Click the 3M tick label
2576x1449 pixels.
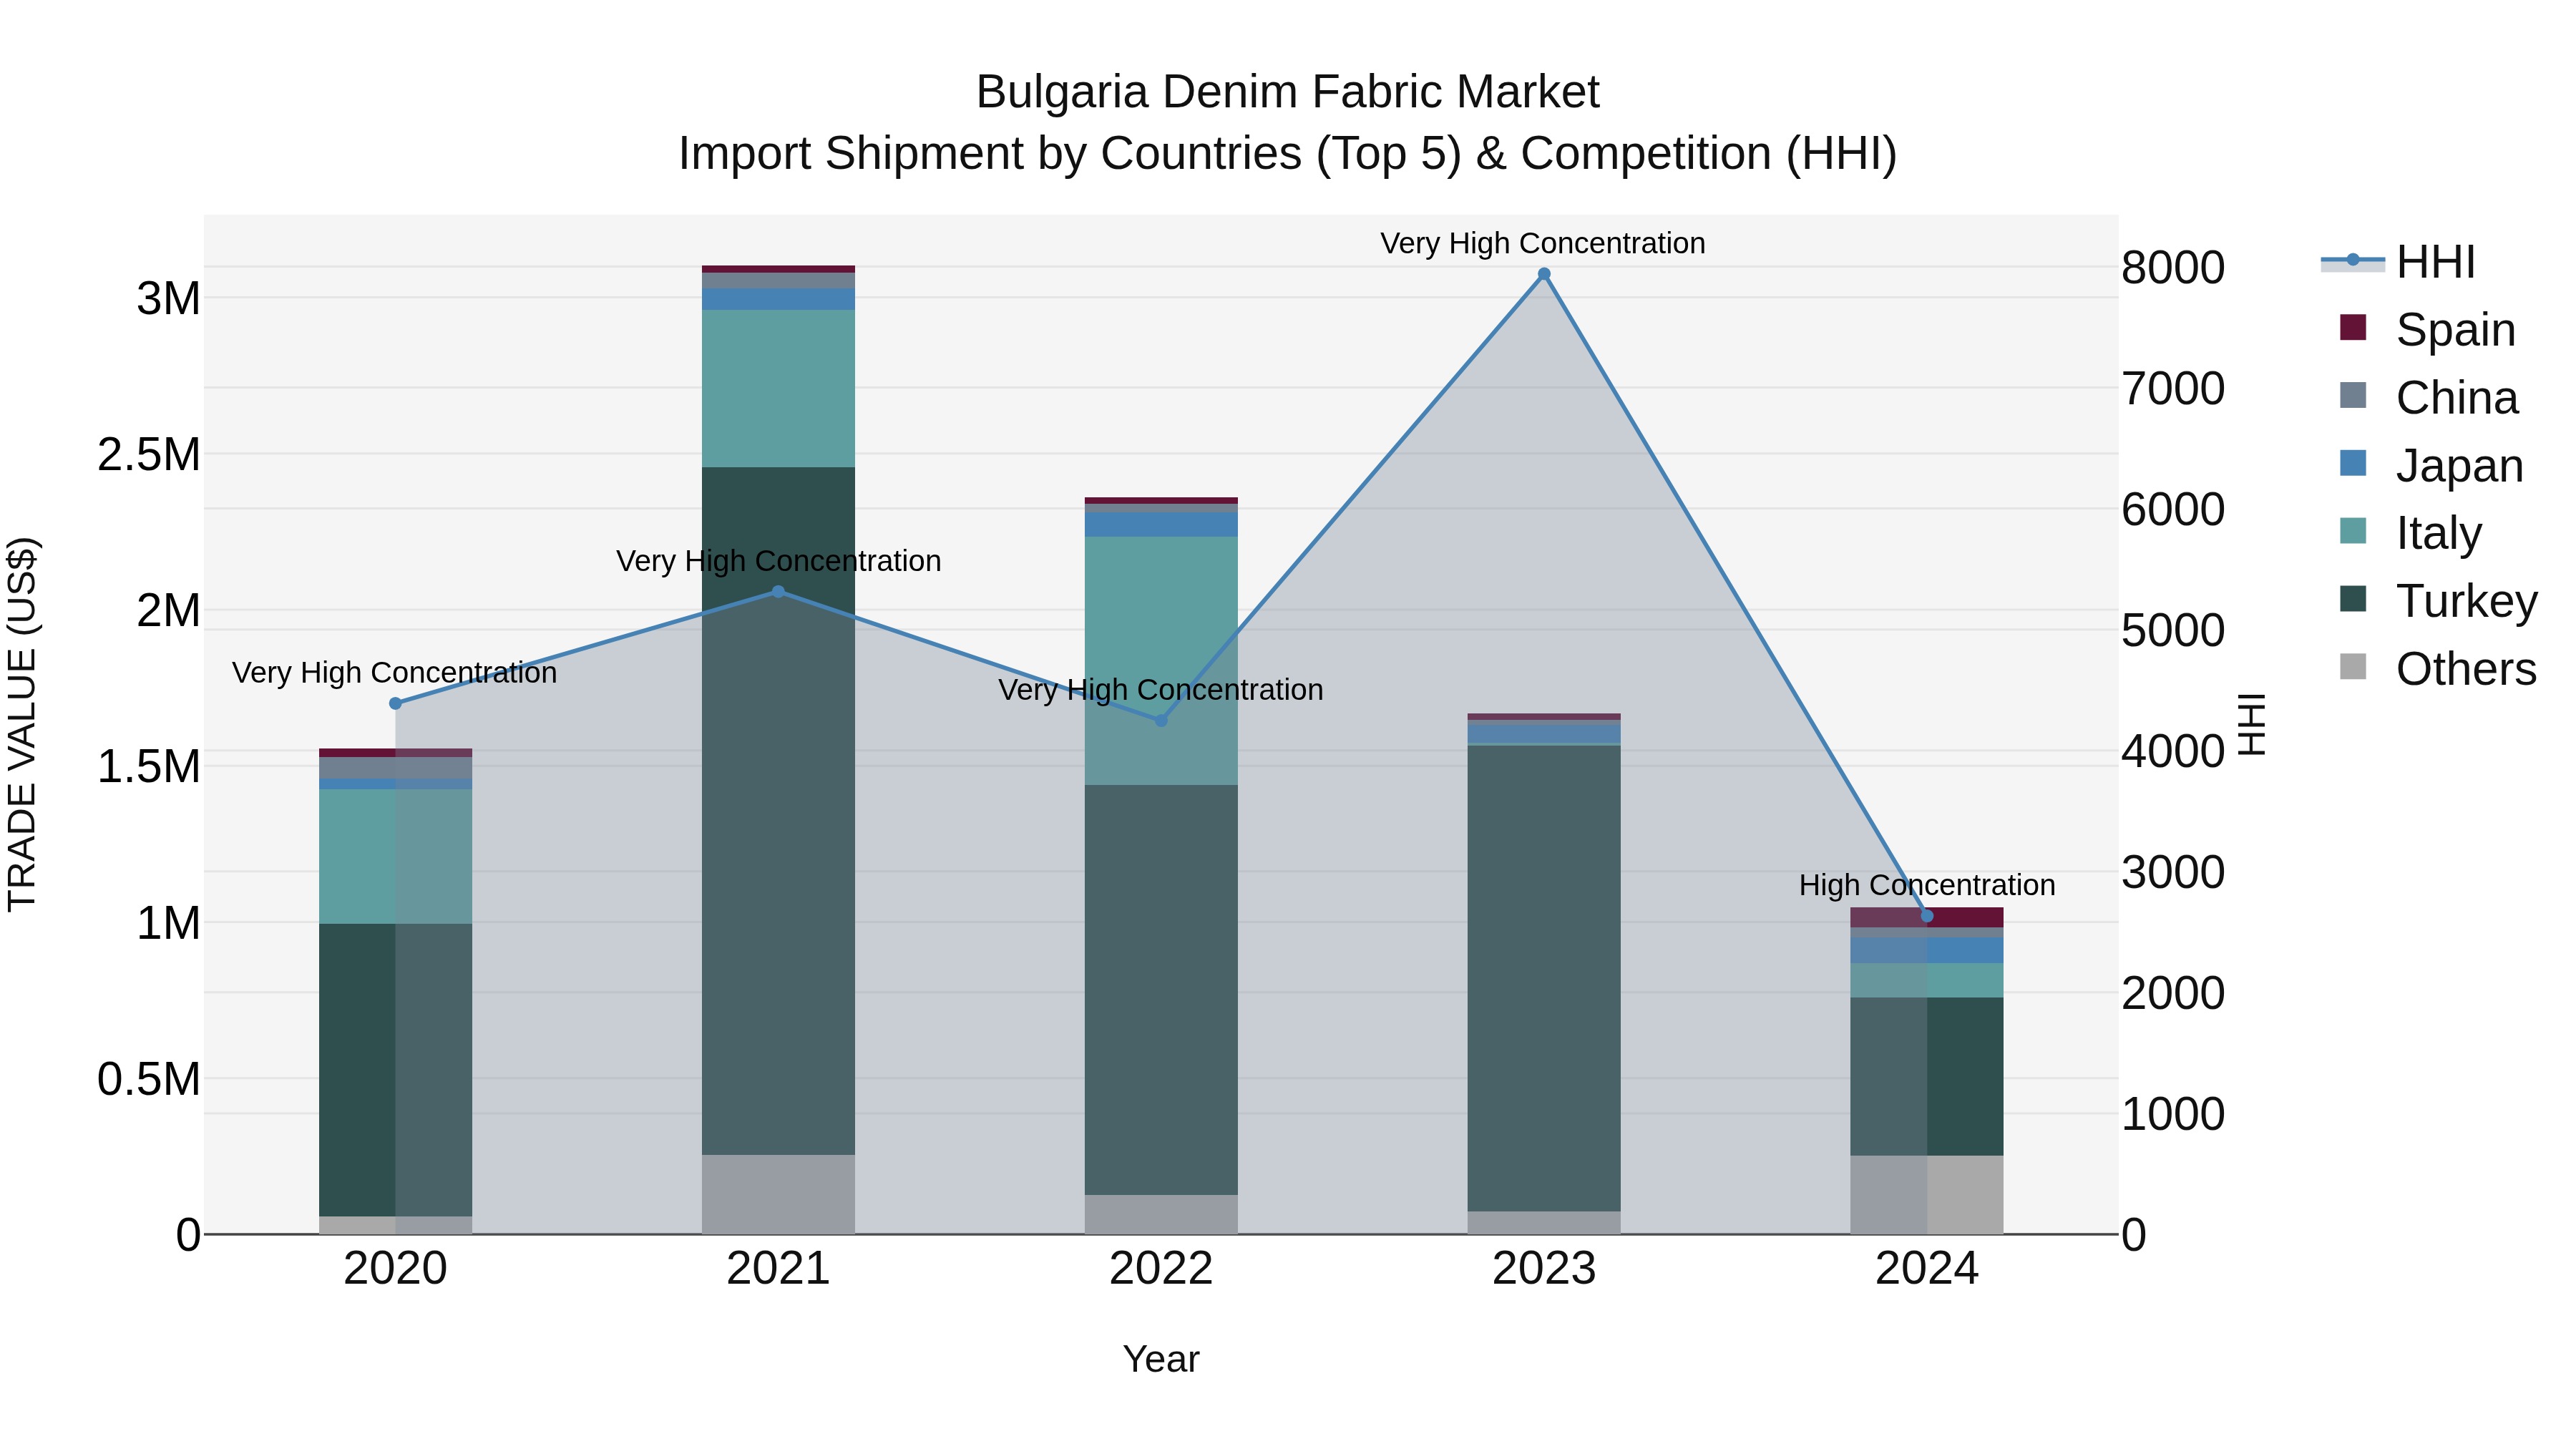[169, 298]
